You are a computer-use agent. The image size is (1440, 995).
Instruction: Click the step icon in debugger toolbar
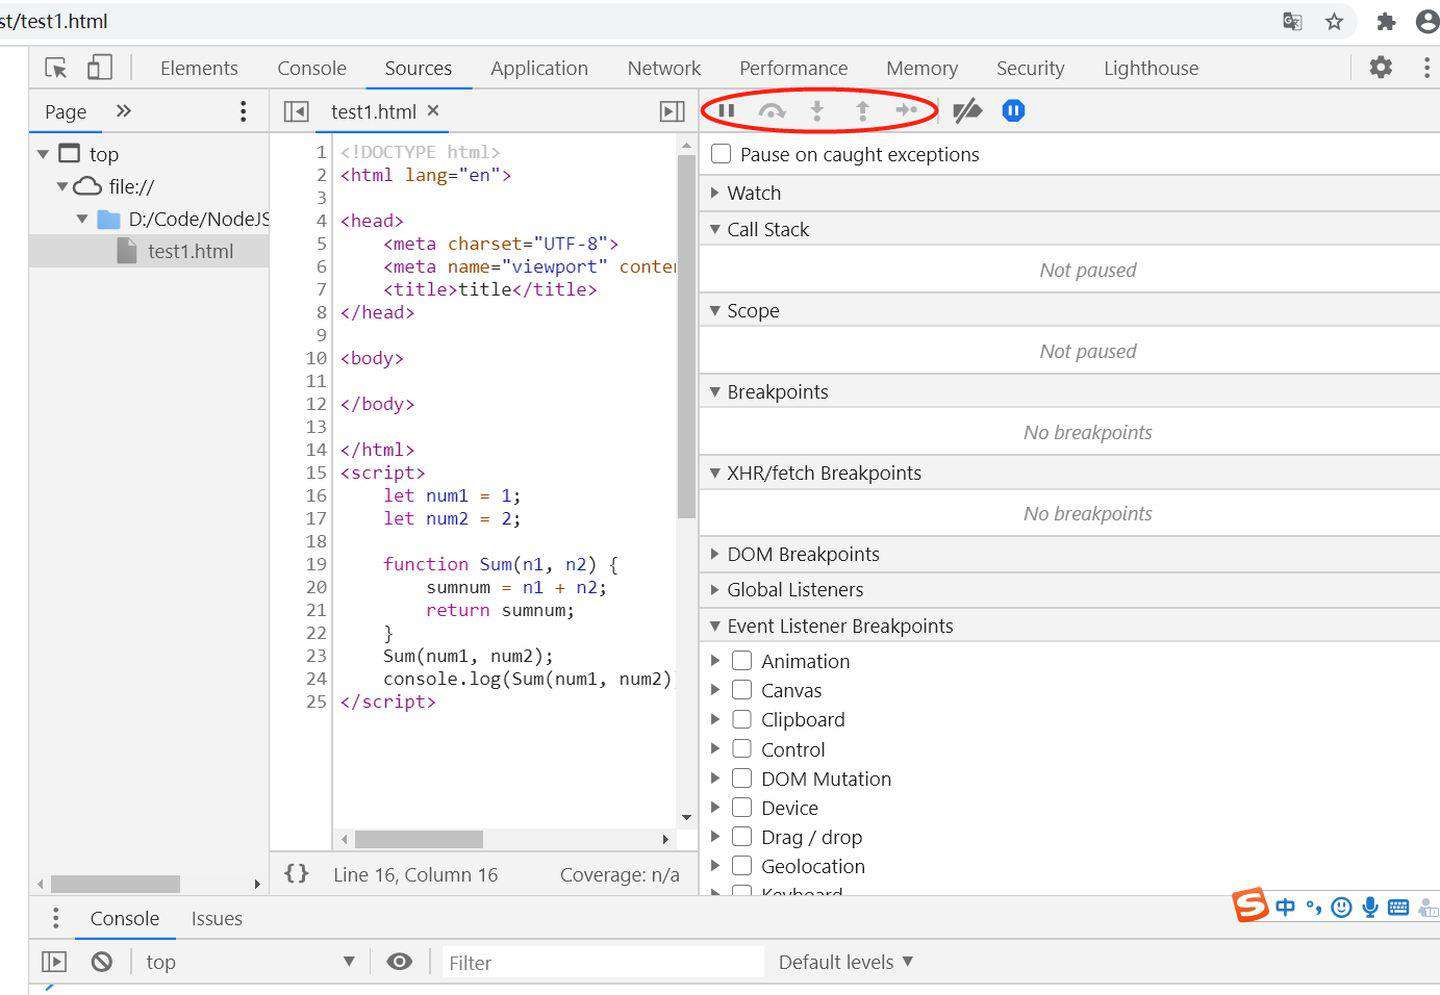coord(906,111)
